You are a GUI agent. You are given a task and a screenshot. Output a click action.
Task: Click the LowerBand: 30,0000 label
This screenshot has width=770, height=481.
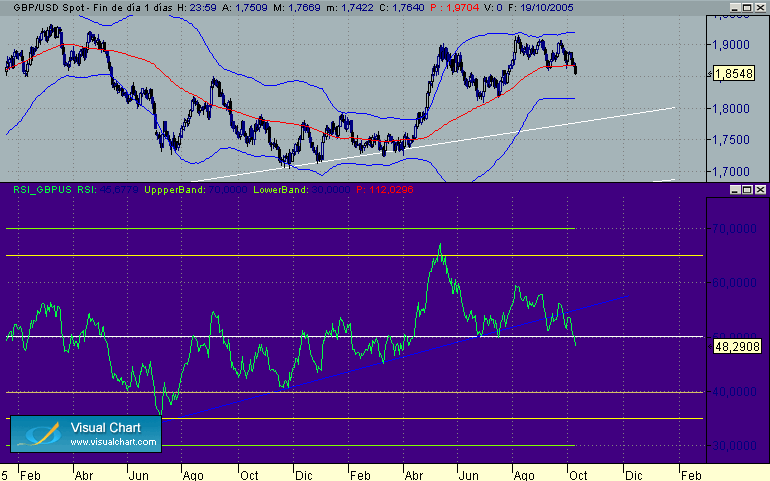[302, 190]
